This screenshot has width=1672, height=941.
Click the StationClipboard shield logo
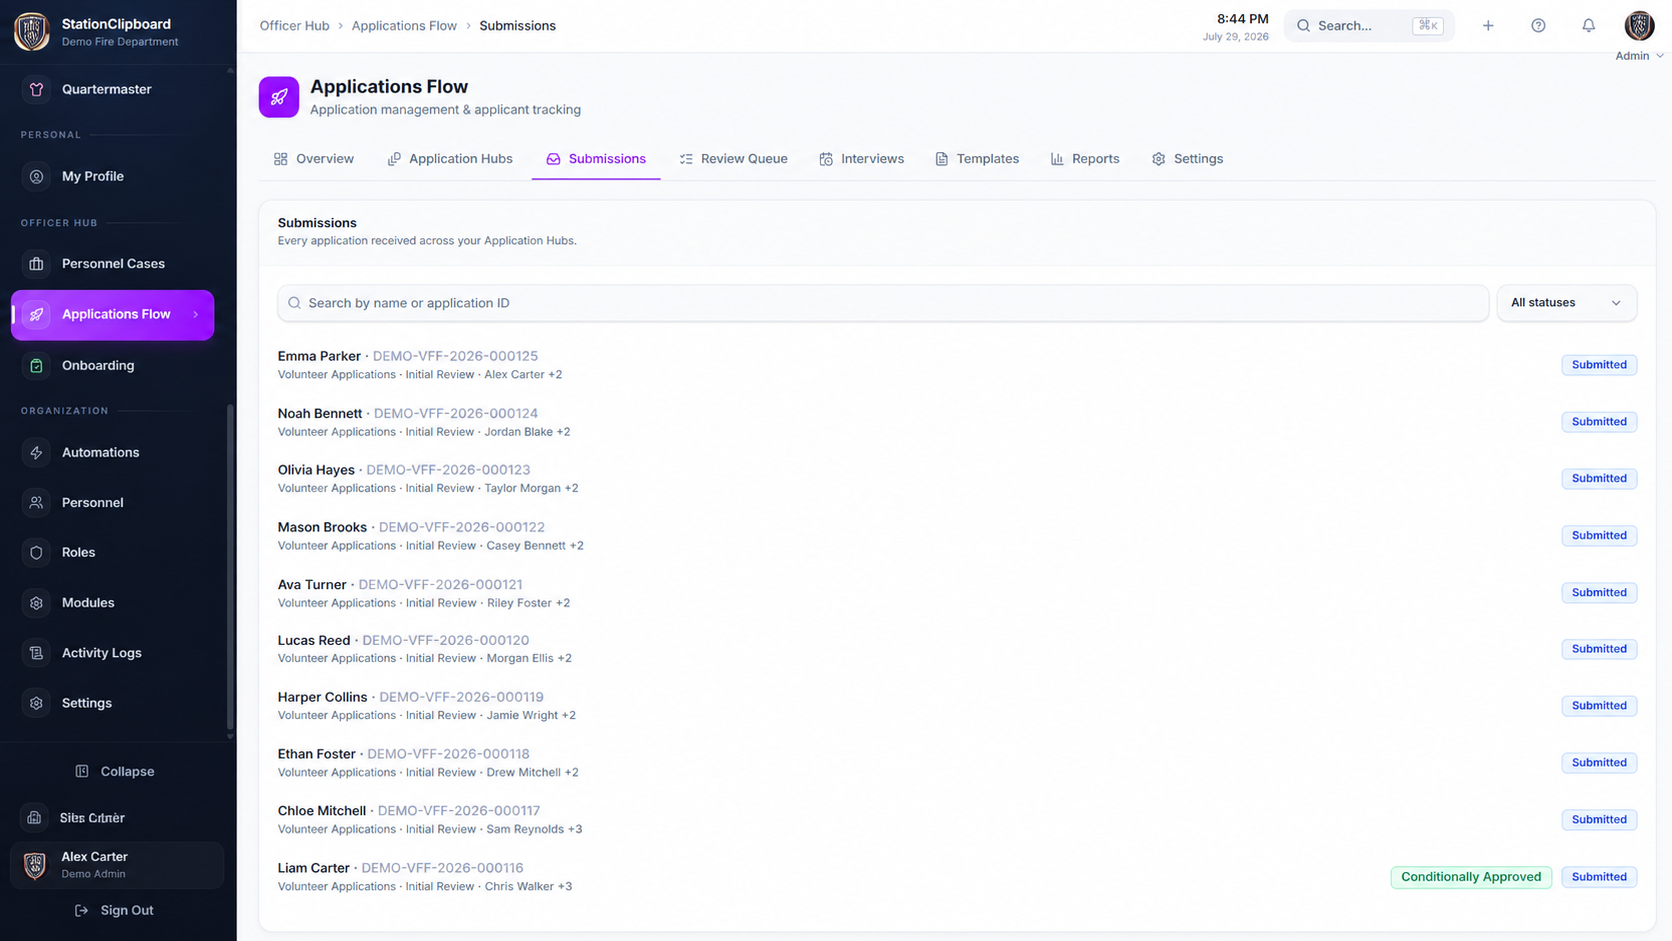tap(32, 32)
